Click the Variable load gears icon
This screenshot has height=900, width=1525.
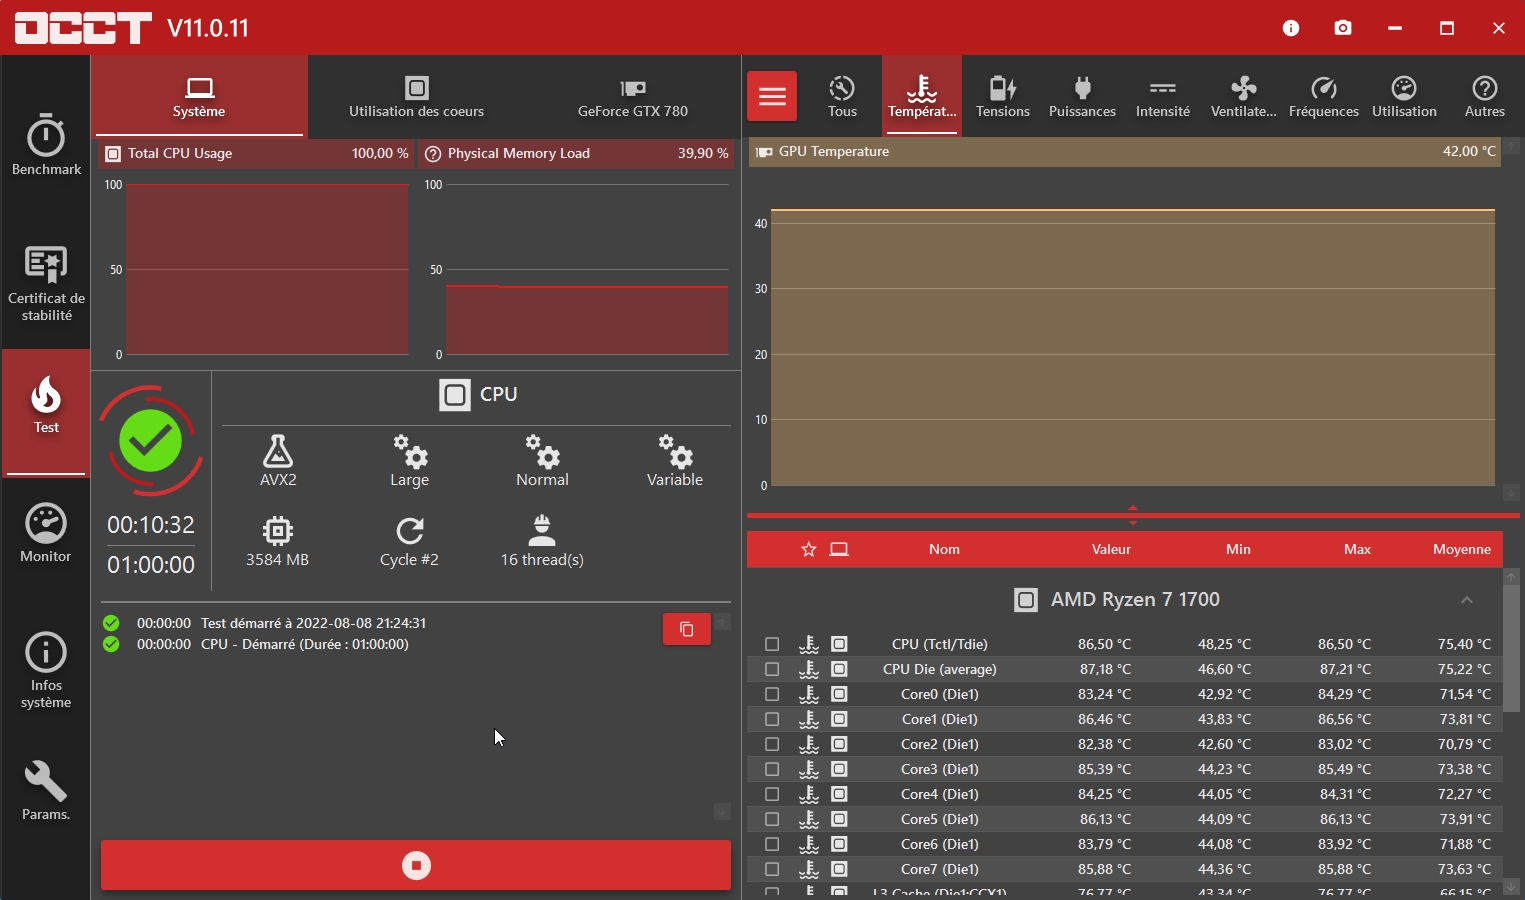[x=675, y=451]
